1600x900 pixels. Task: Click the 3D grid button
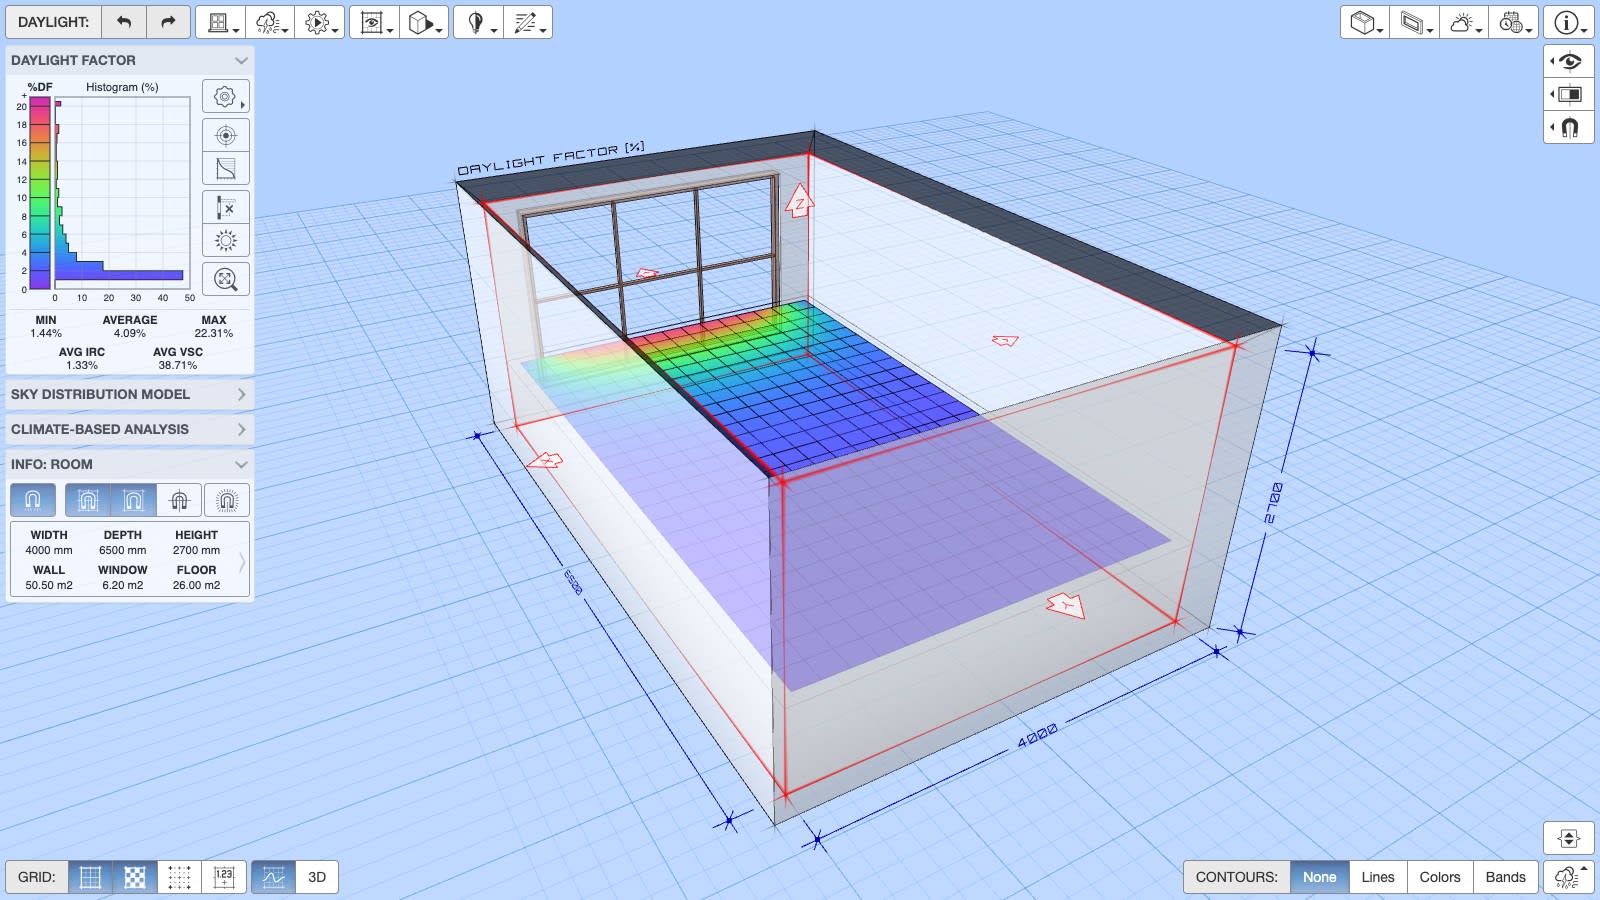tap(317, 877)
